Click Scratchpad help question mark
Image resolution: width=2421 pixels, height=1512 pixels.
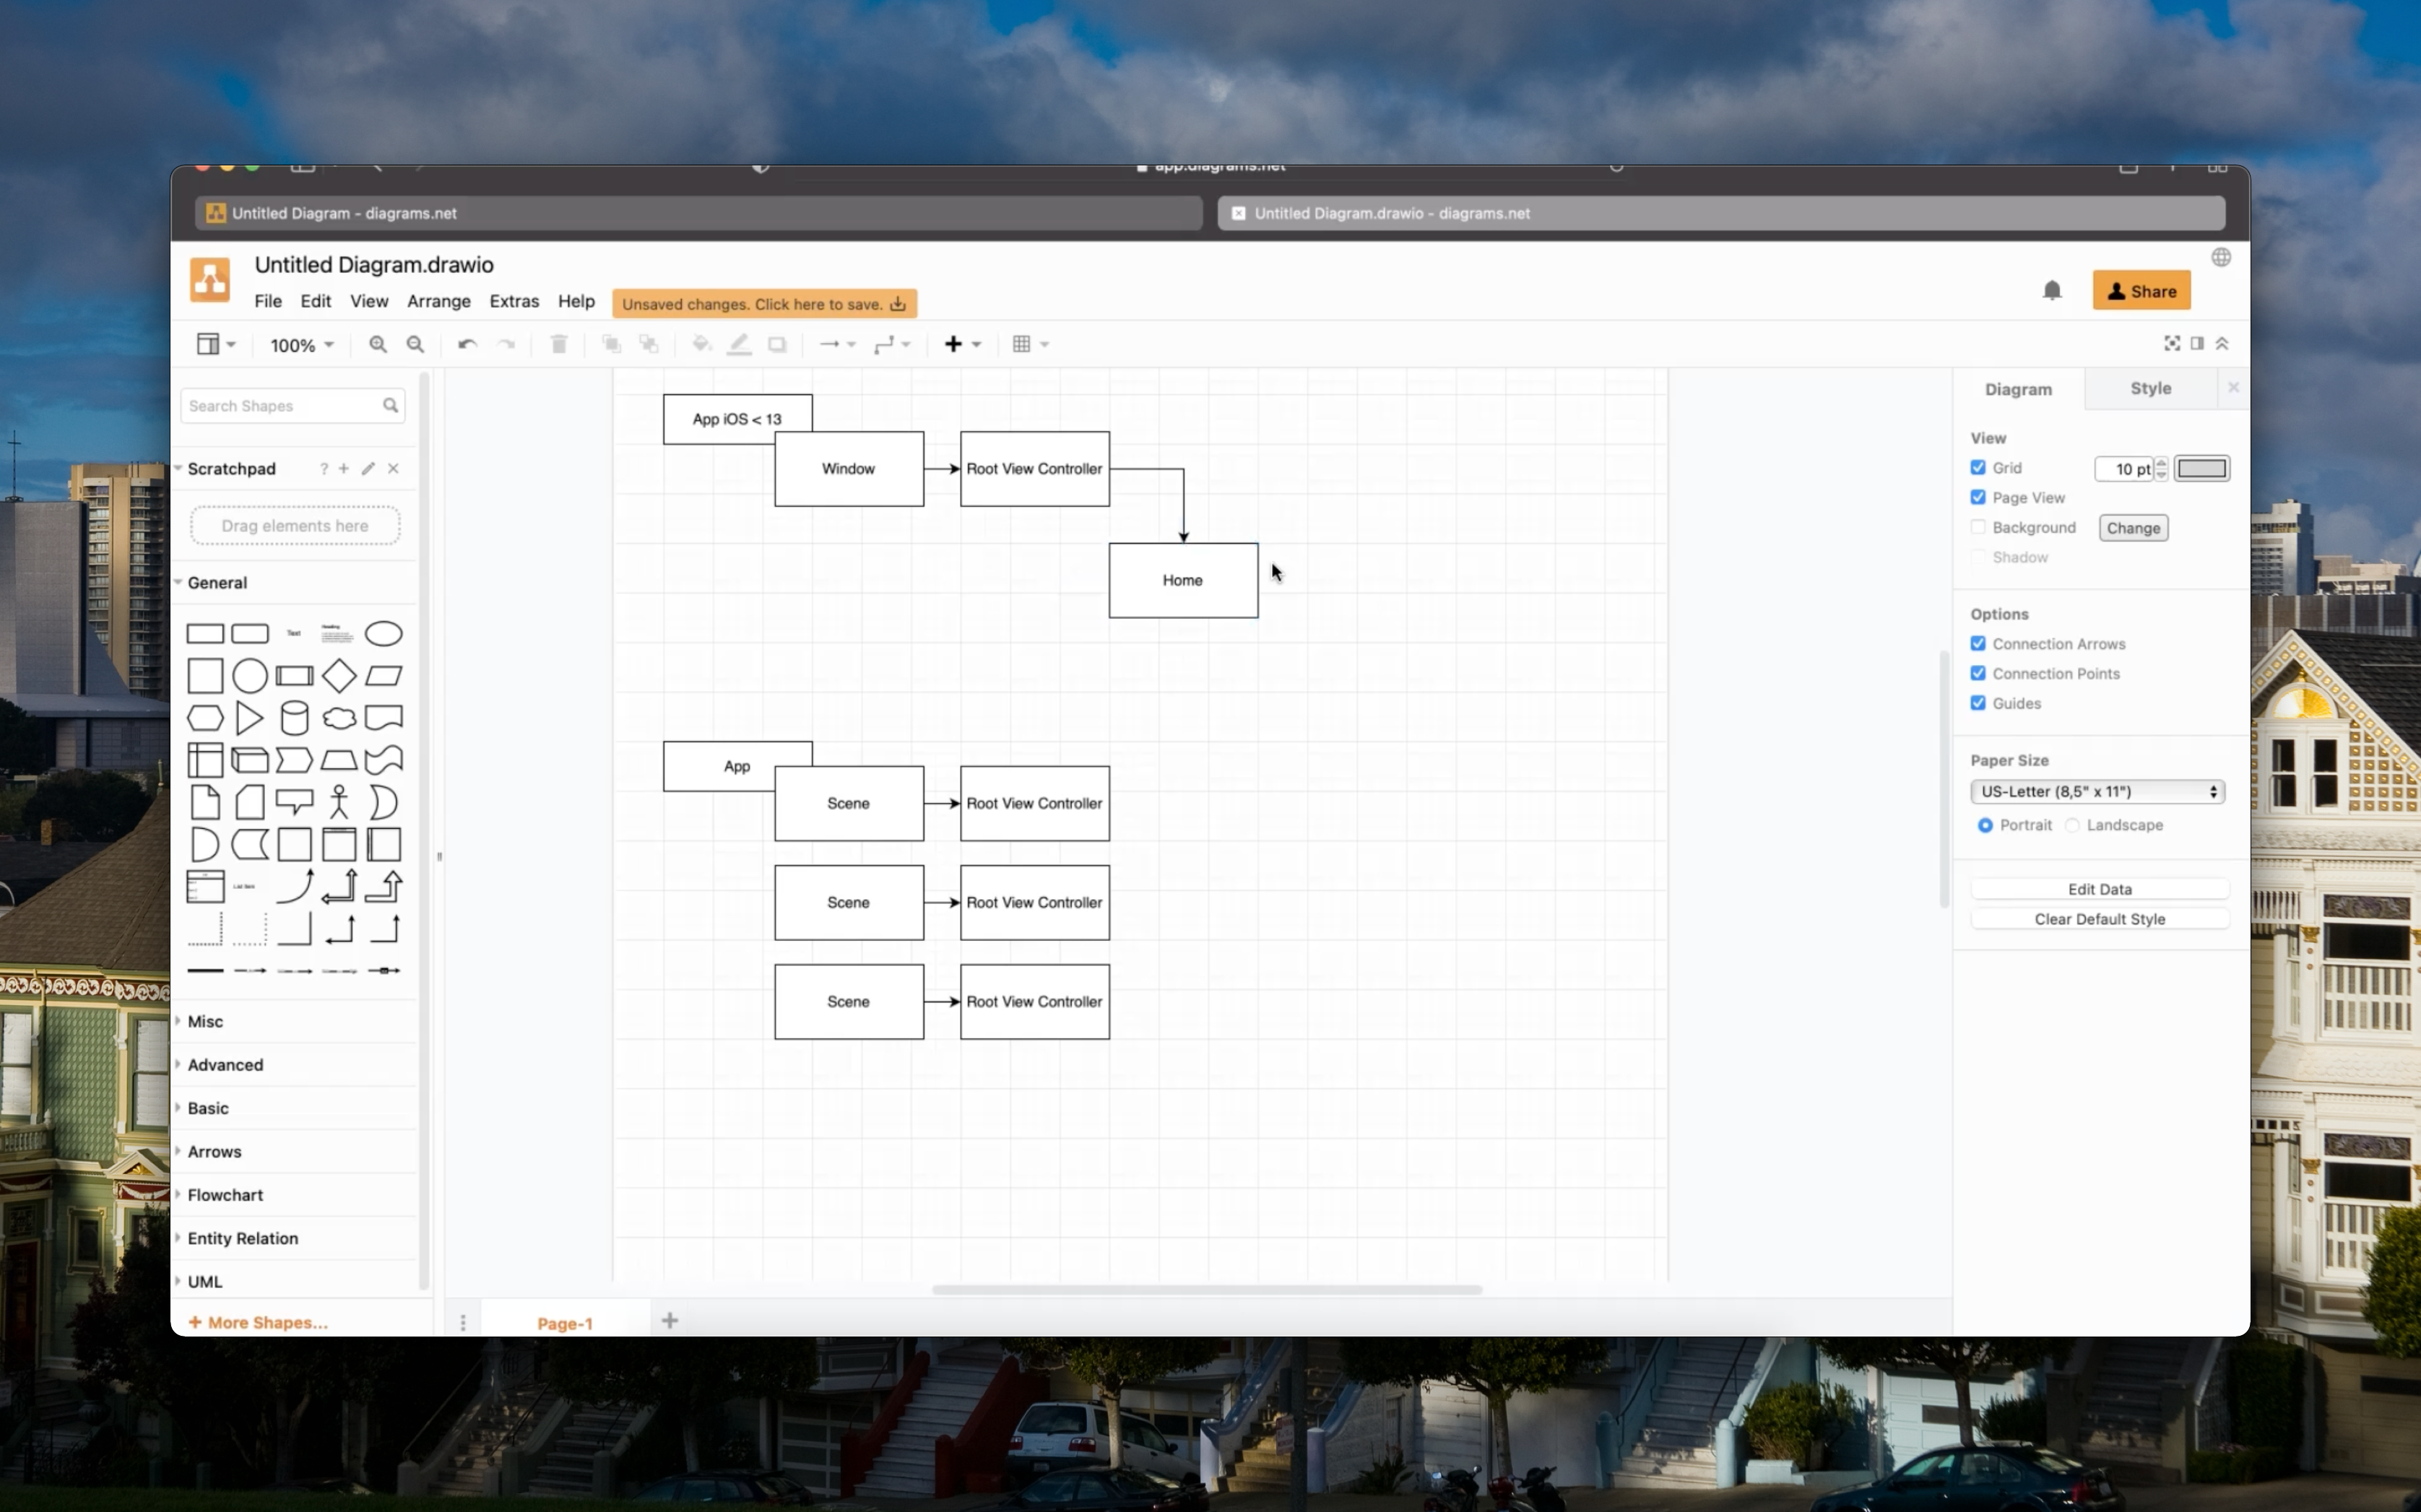pyautogui.click(x=323, y=469)
